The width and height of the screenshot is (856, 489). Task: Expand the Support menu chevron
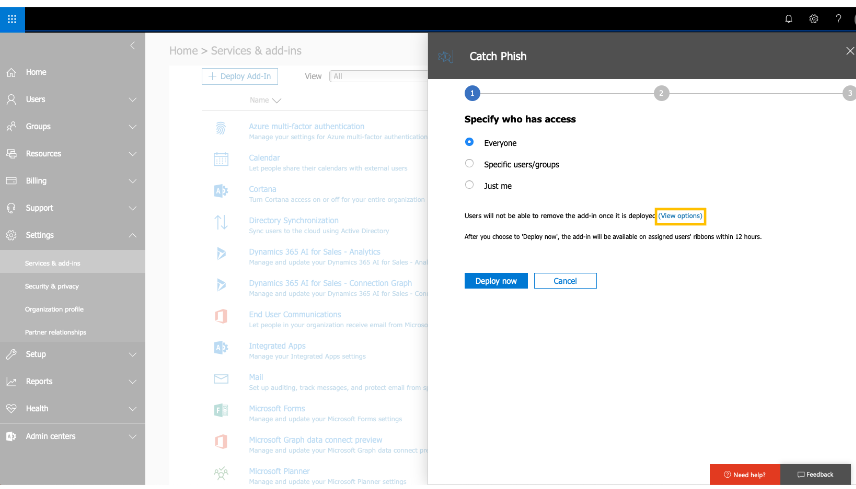132,208
